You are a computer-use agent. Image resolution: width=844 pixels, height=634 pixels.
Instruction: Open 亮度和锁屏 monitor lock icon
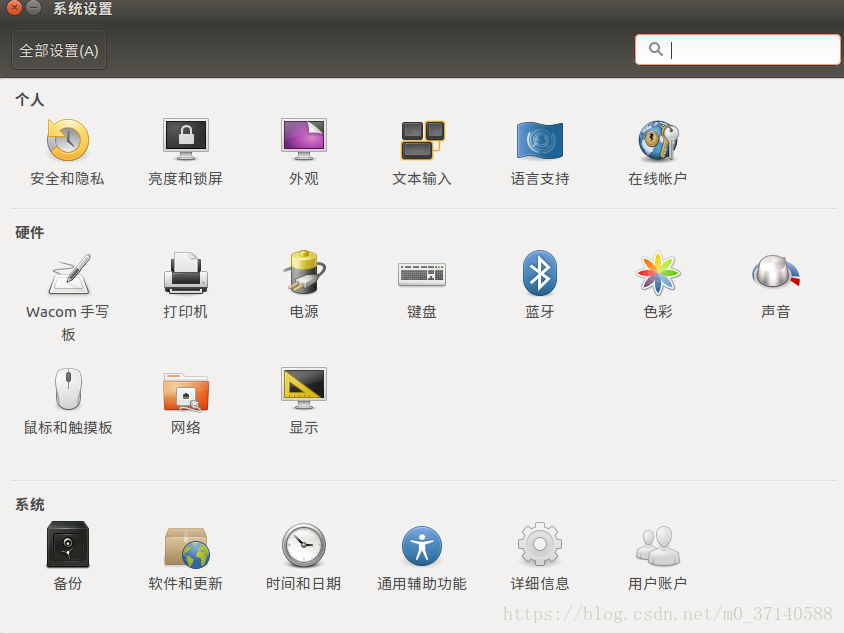(186, 139)
